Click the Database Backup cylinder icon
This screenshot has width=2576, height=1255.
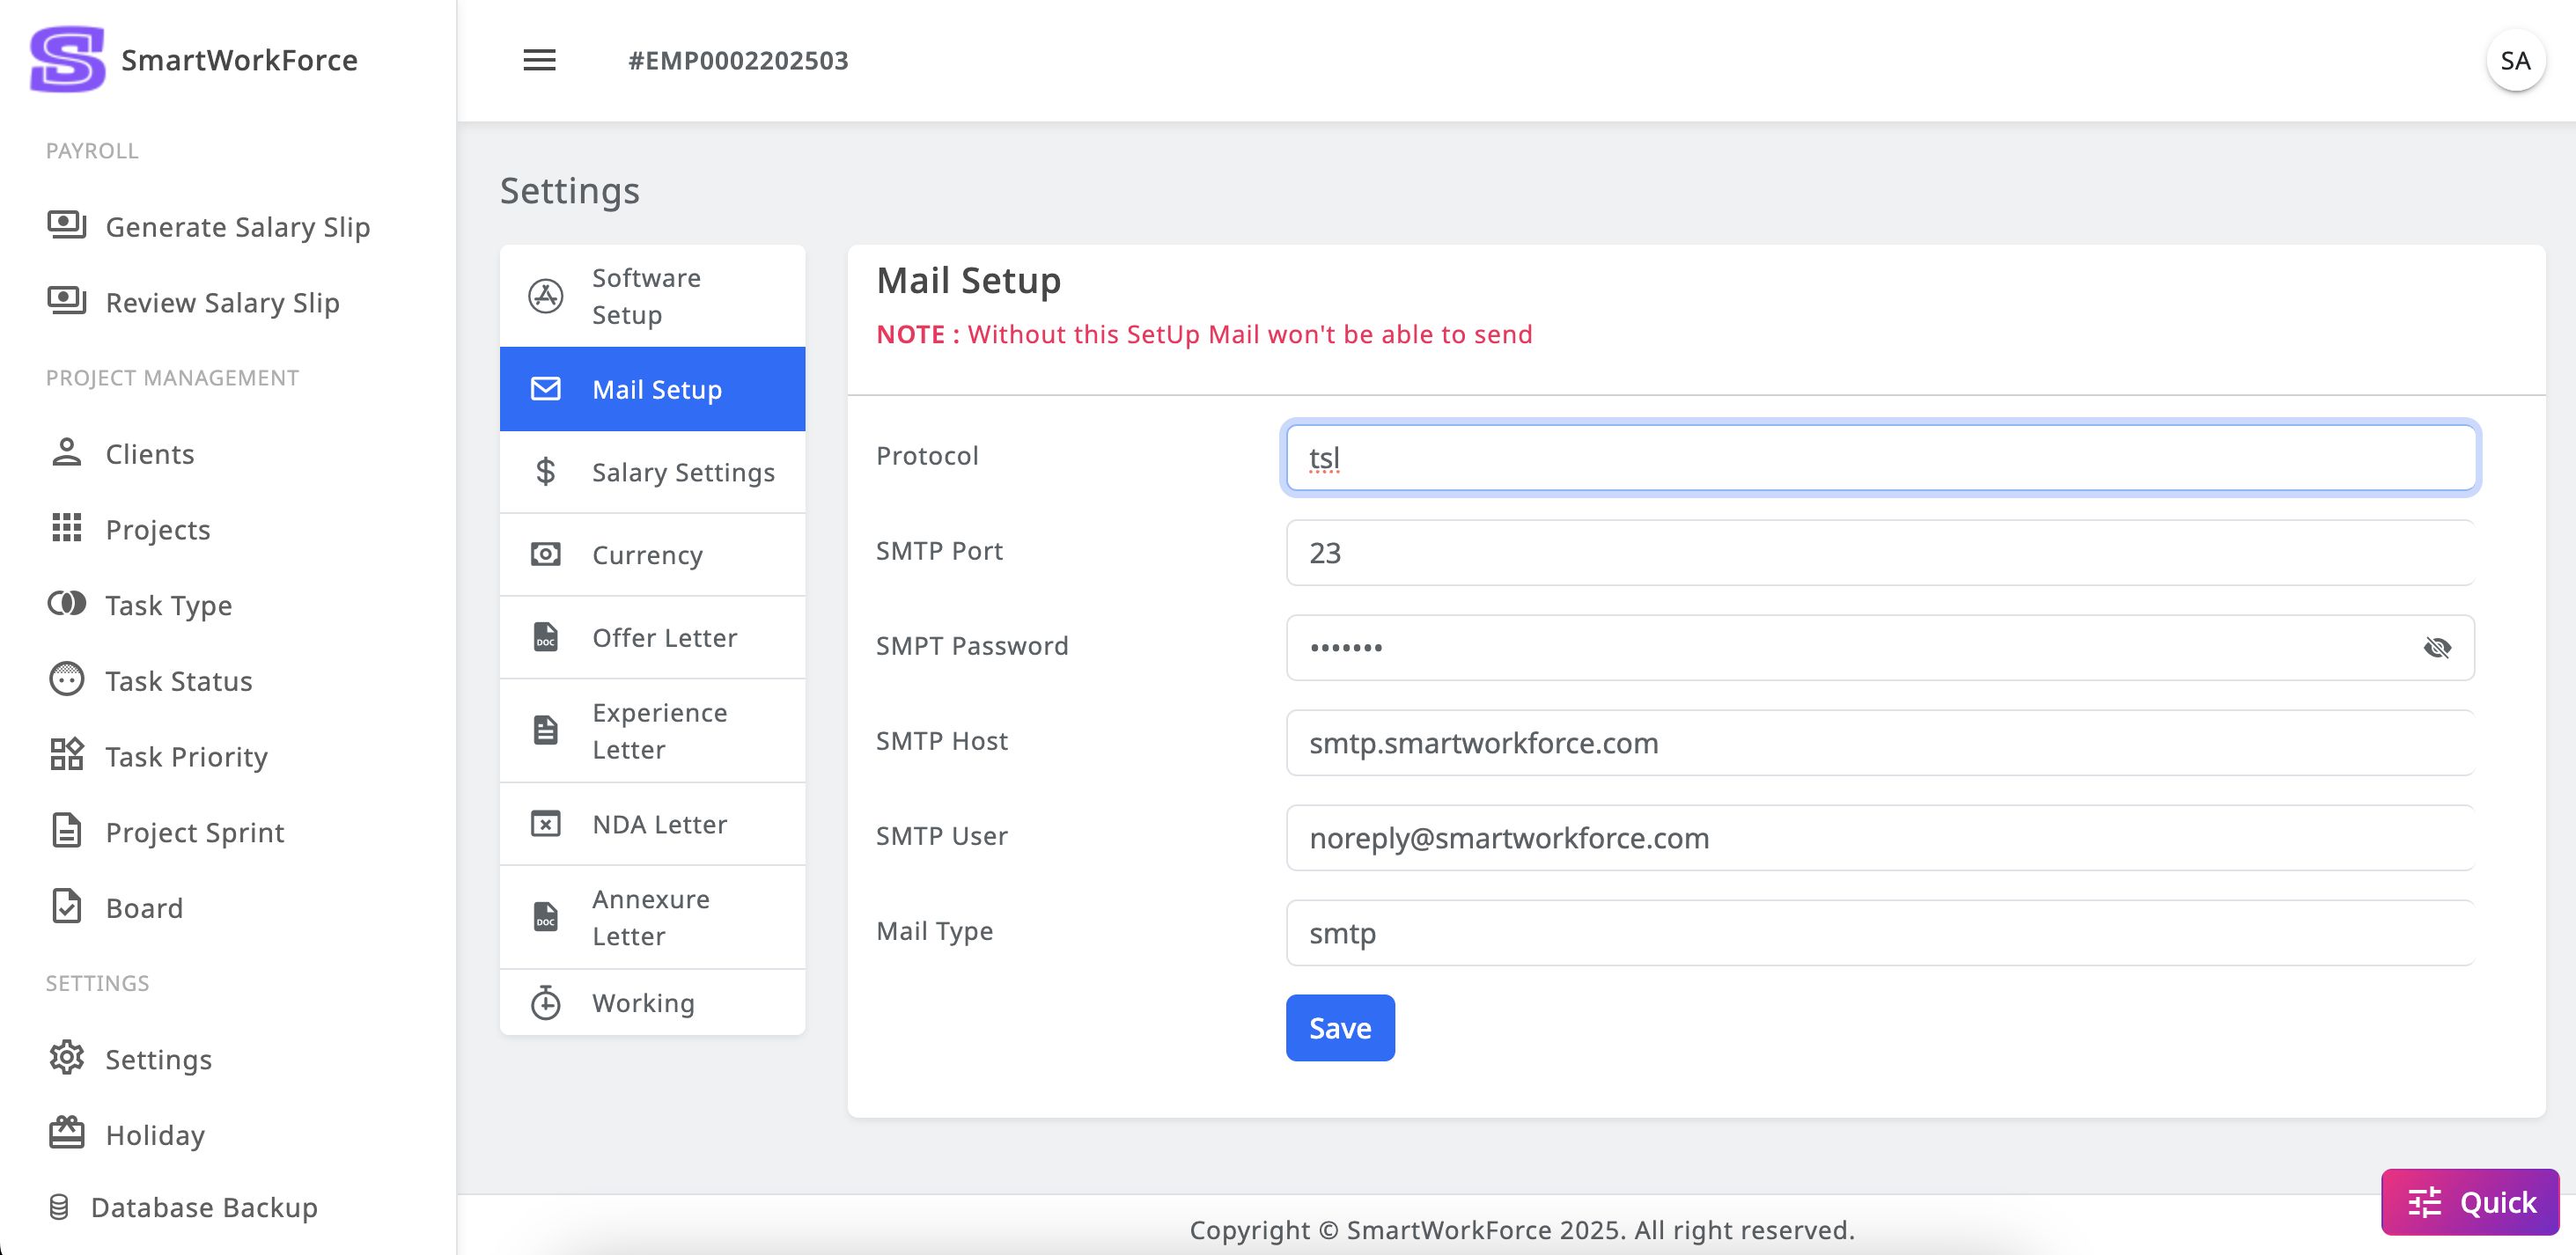[59, 1207]
